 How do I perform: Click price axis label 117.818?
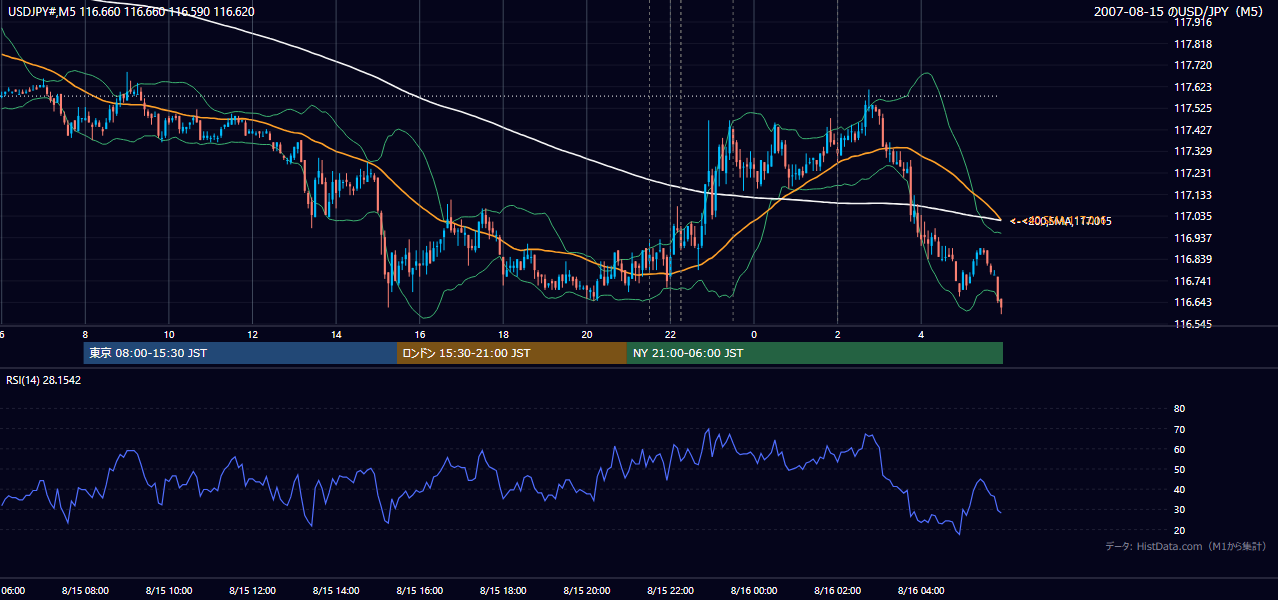1193,44
